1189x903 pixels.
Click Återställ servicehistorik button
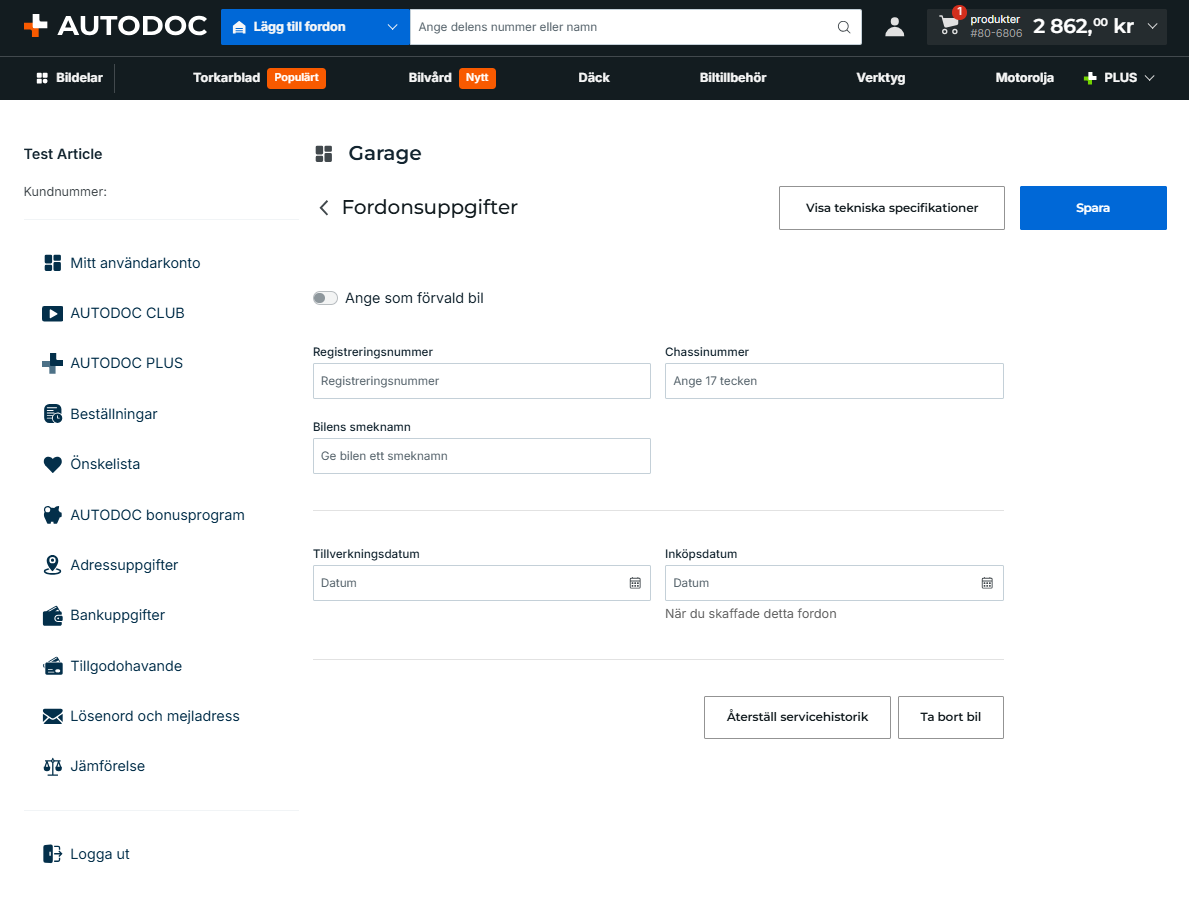tap(797, 717)
